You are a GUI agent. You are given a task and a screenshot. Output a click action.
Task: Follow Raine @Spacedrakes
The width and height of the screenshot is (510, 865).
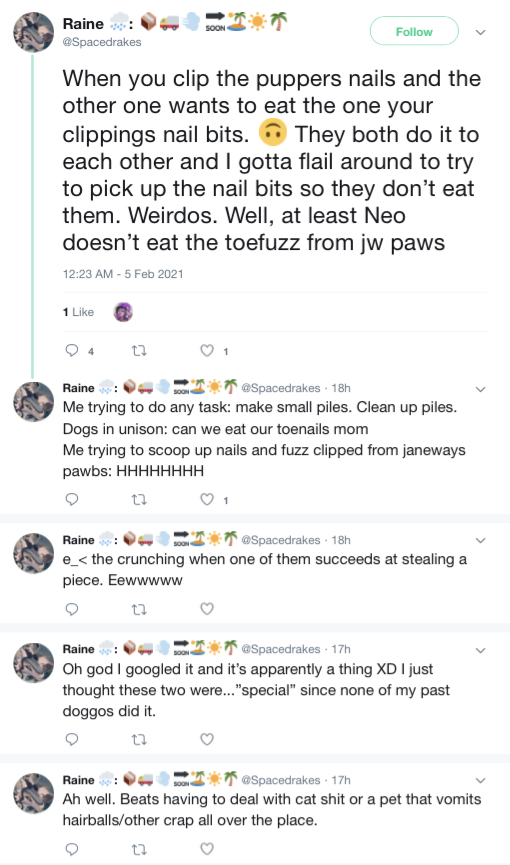click(x=414, y=31)
